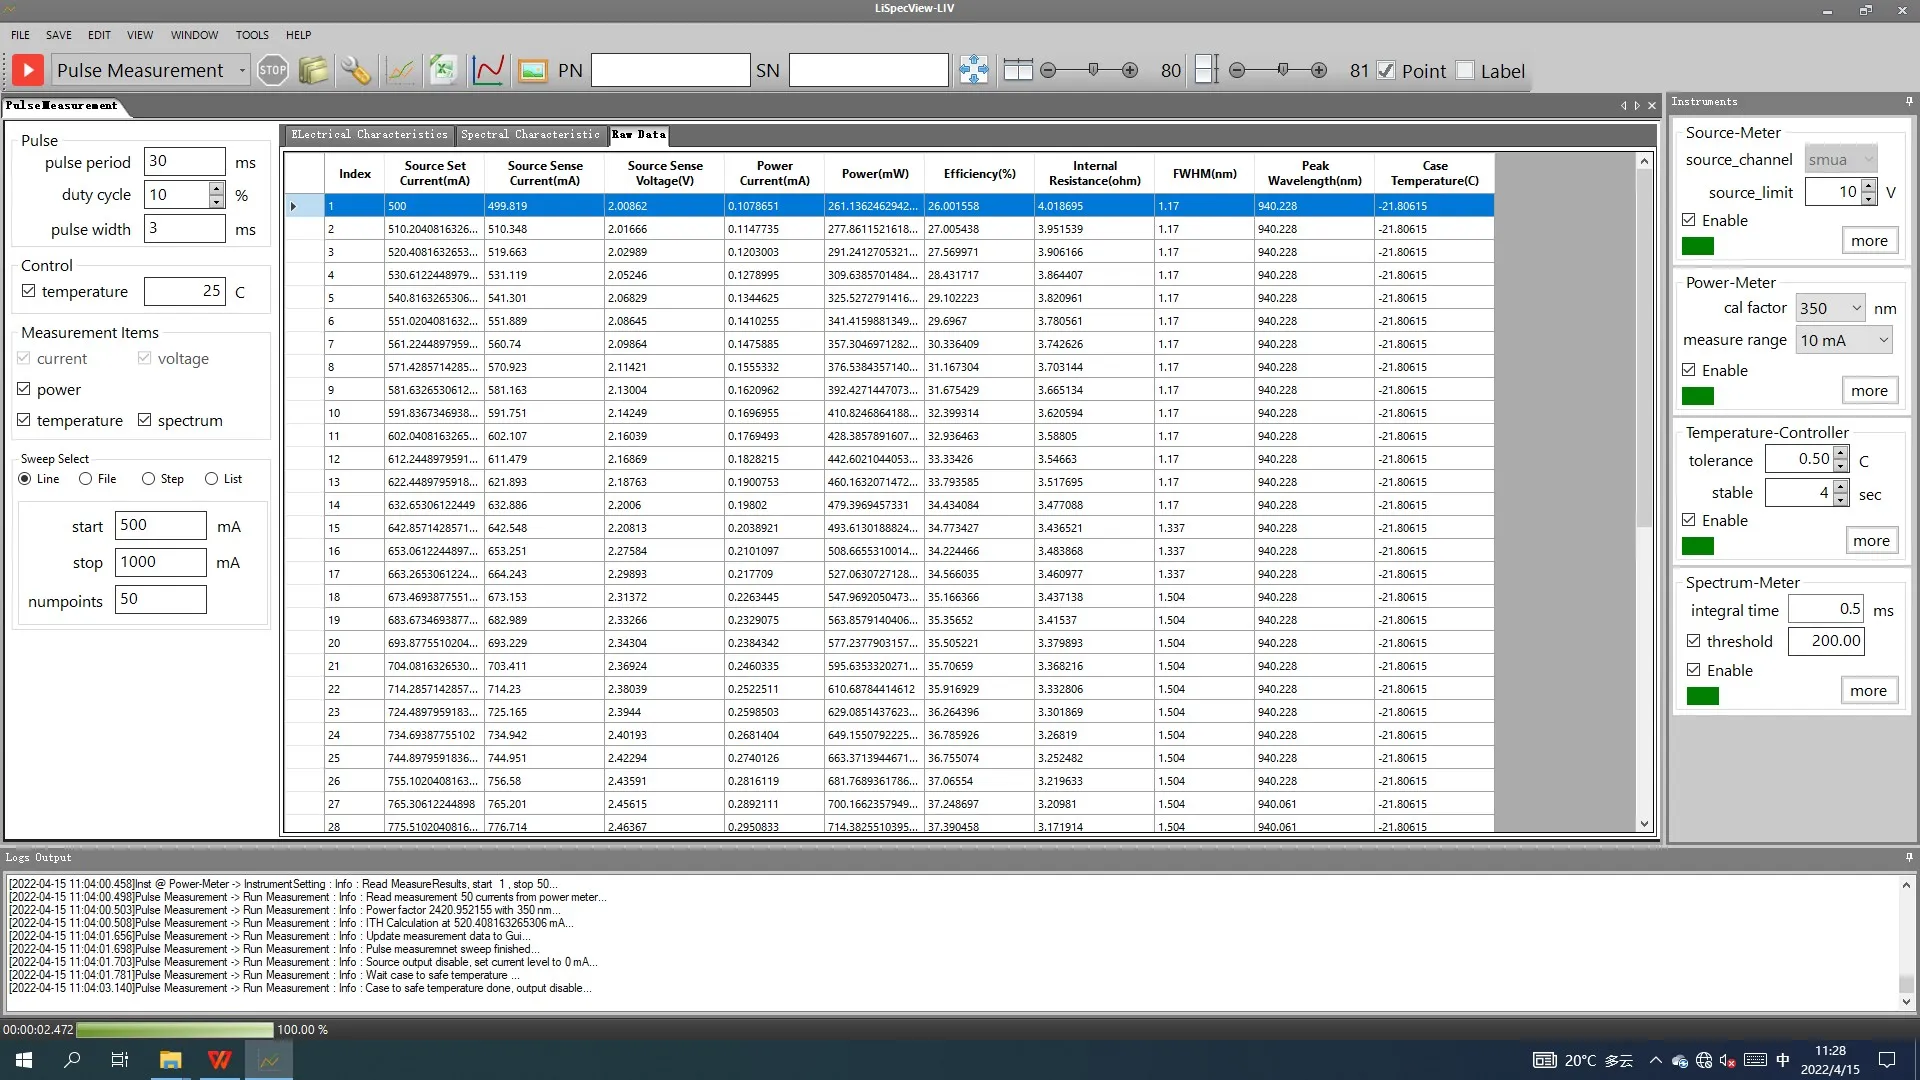
Task: Select the Step sweep radio button
Action: (149, 479)
